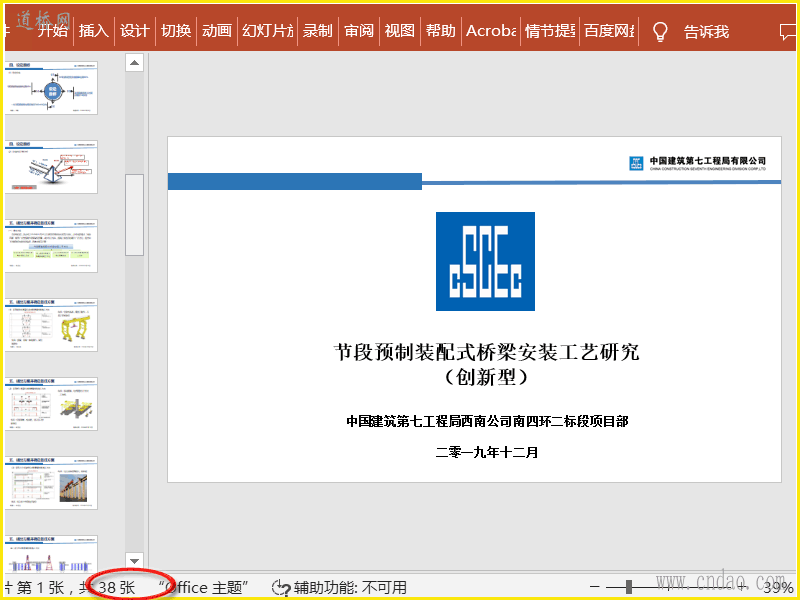The image size is (800, 600).
Task: Click the 告诉我 search box
Action: click(706, 32)
